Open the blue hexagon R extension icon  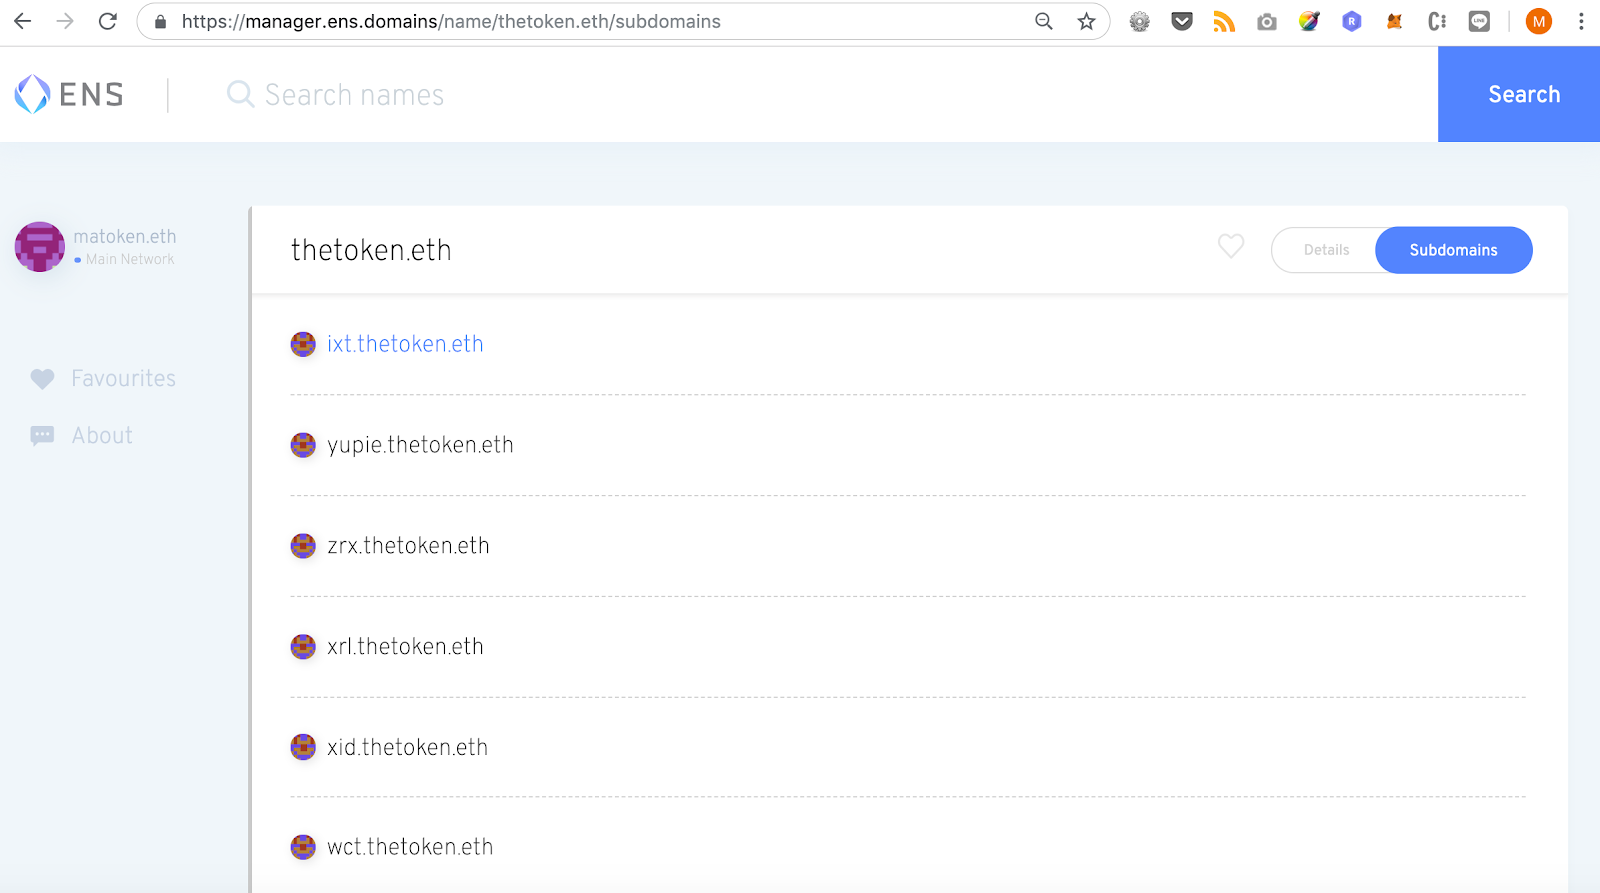(x=1352, y=21)
